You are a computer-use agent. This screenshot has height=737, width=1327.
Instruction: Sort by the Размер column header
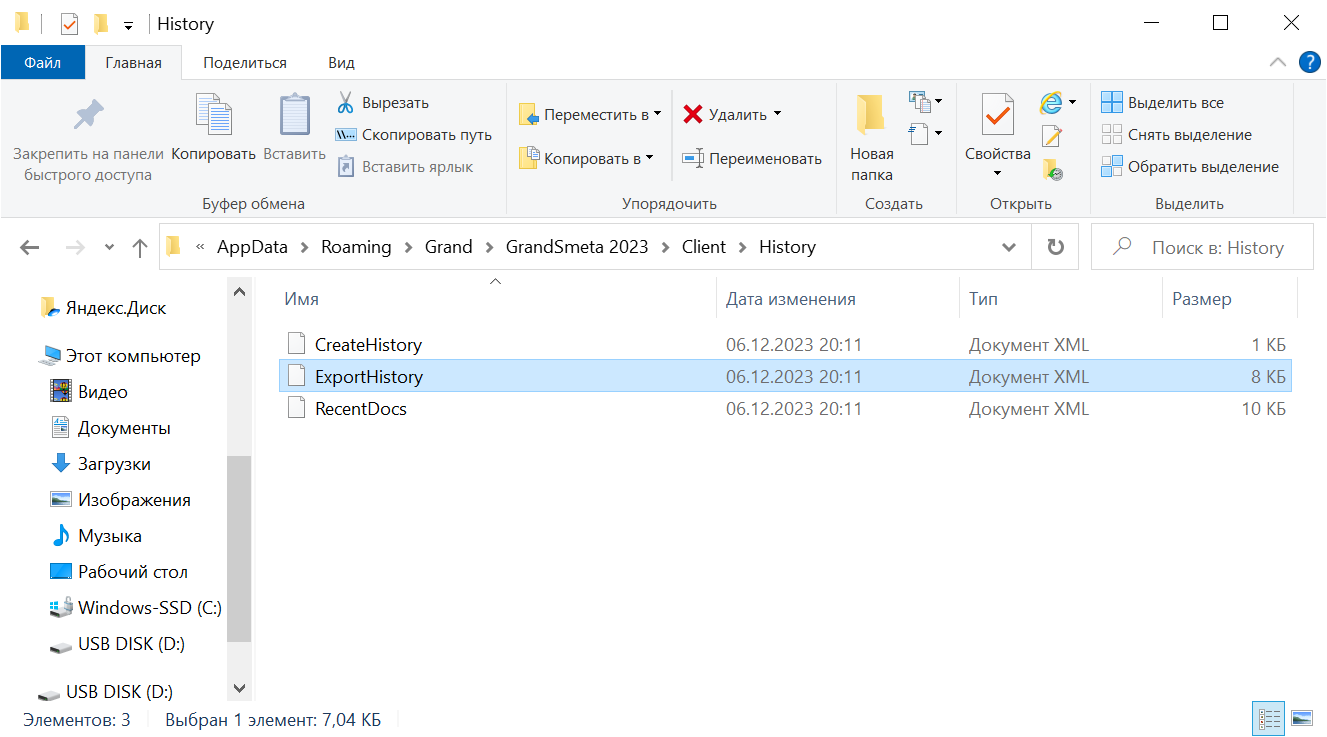click(x=1229, y=299)
